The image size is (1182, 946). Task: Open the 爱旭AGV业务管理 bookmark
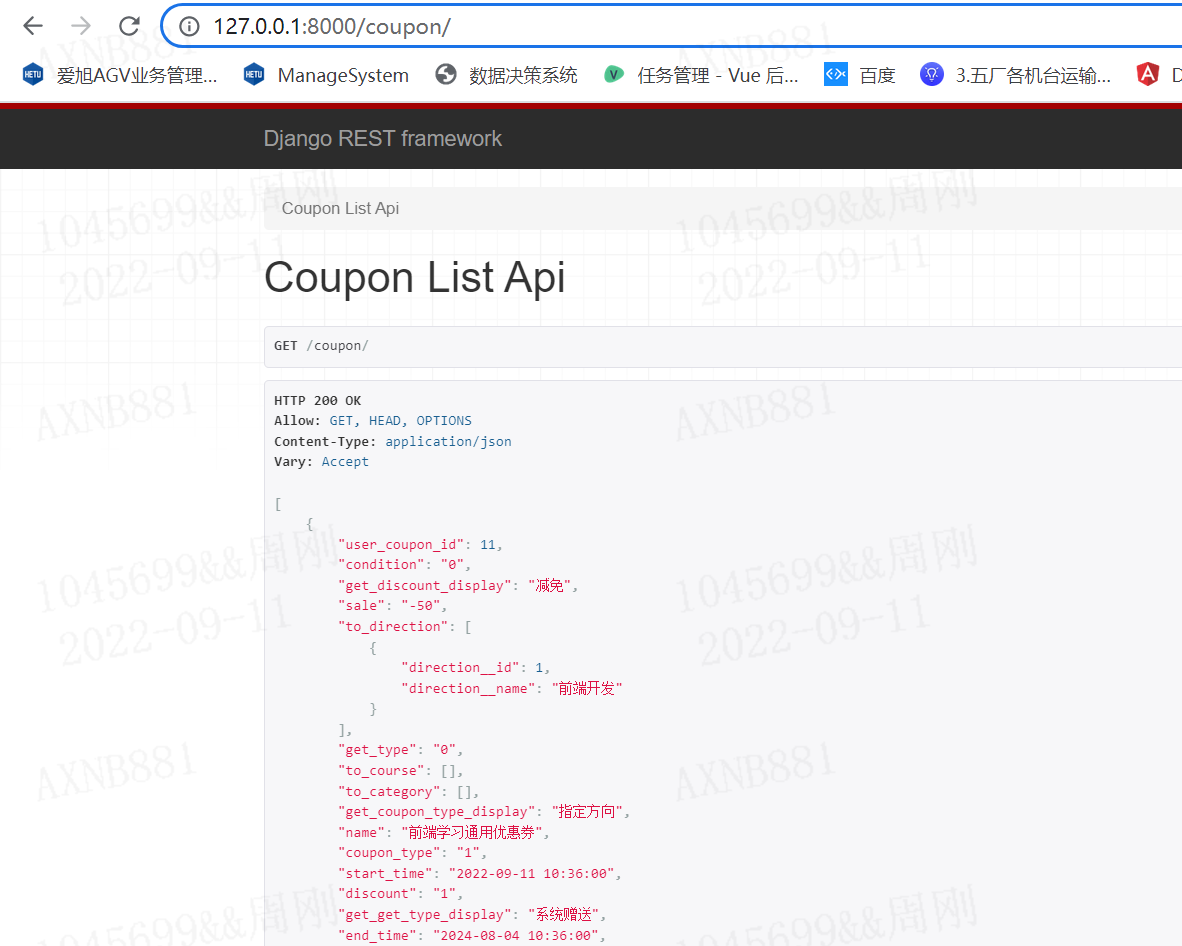tap(121, 75)
